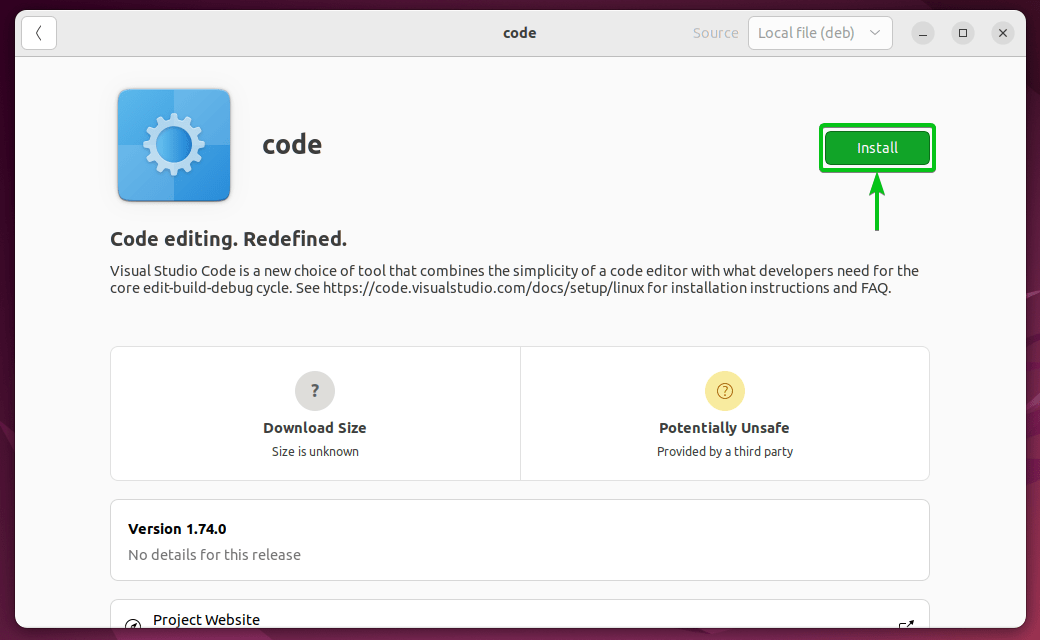
Task: Click "Size is unknown" text
Action: click(315, 452)
